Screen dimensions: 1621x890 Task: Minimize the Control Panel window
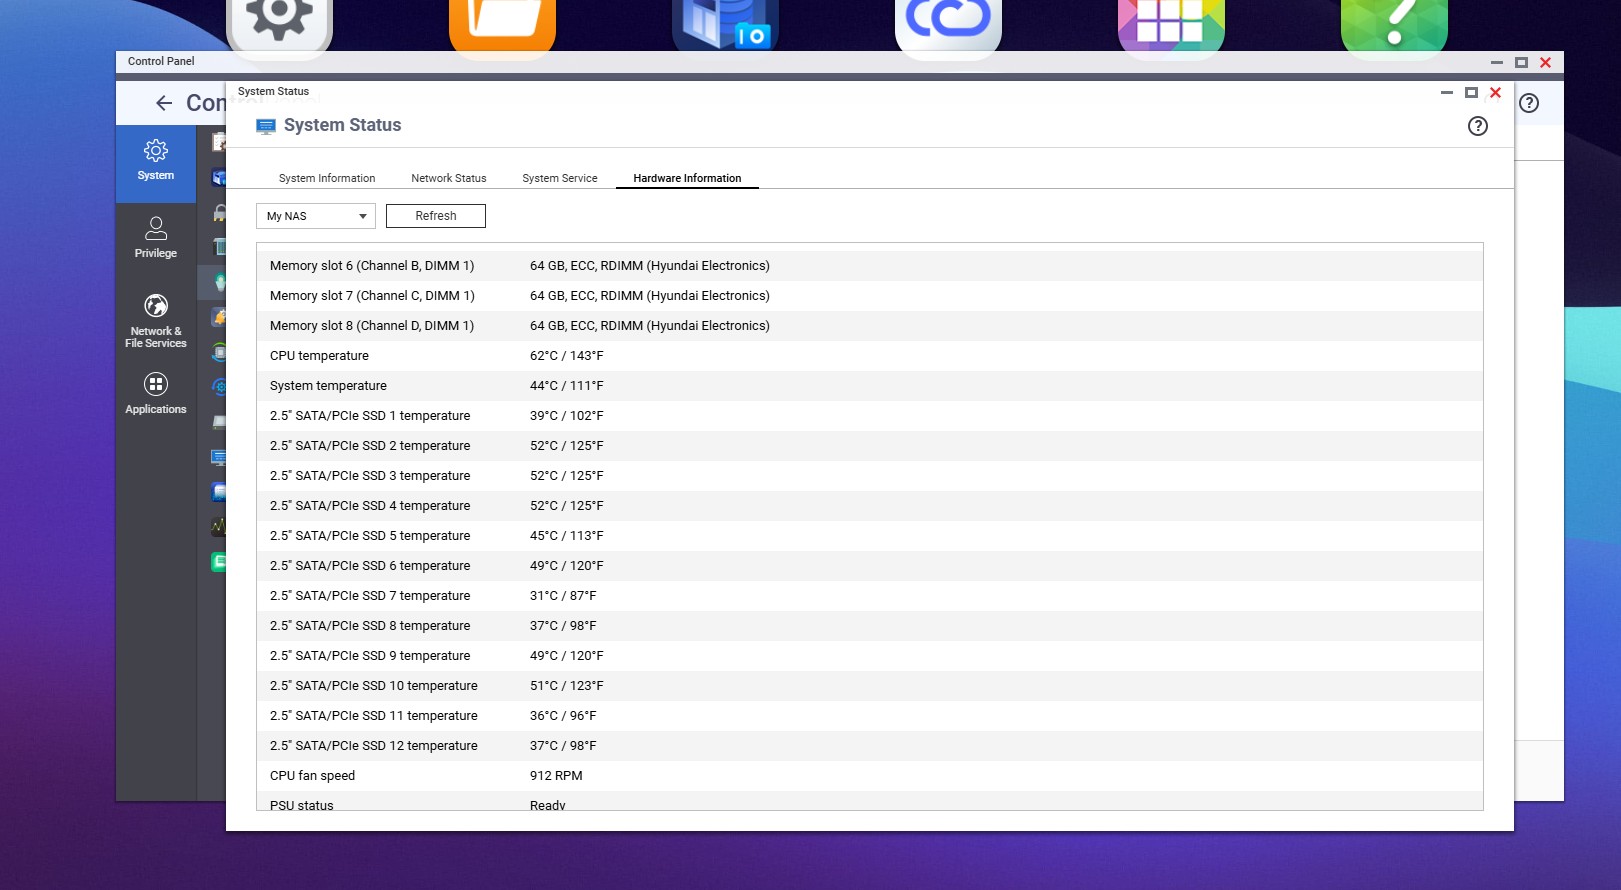1496,62
